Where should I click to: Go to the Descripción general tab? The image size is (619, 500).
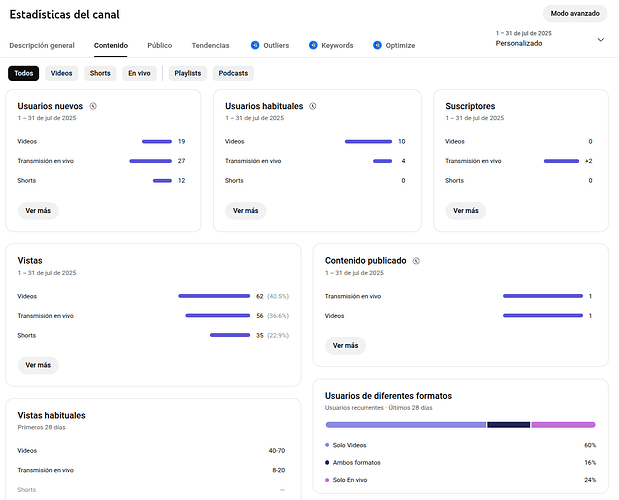pyautogui.click(x=42, y=45)
